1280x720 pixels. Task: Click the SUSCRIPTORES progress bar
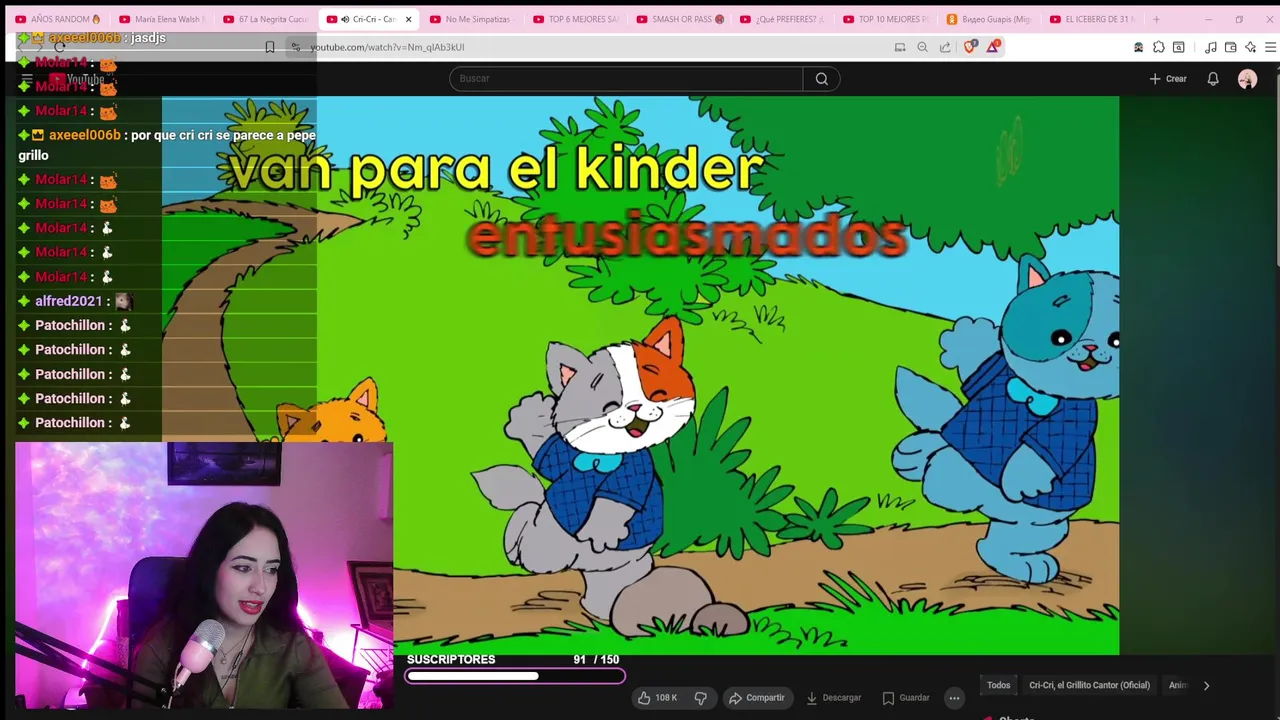click(x=516, y=676)
